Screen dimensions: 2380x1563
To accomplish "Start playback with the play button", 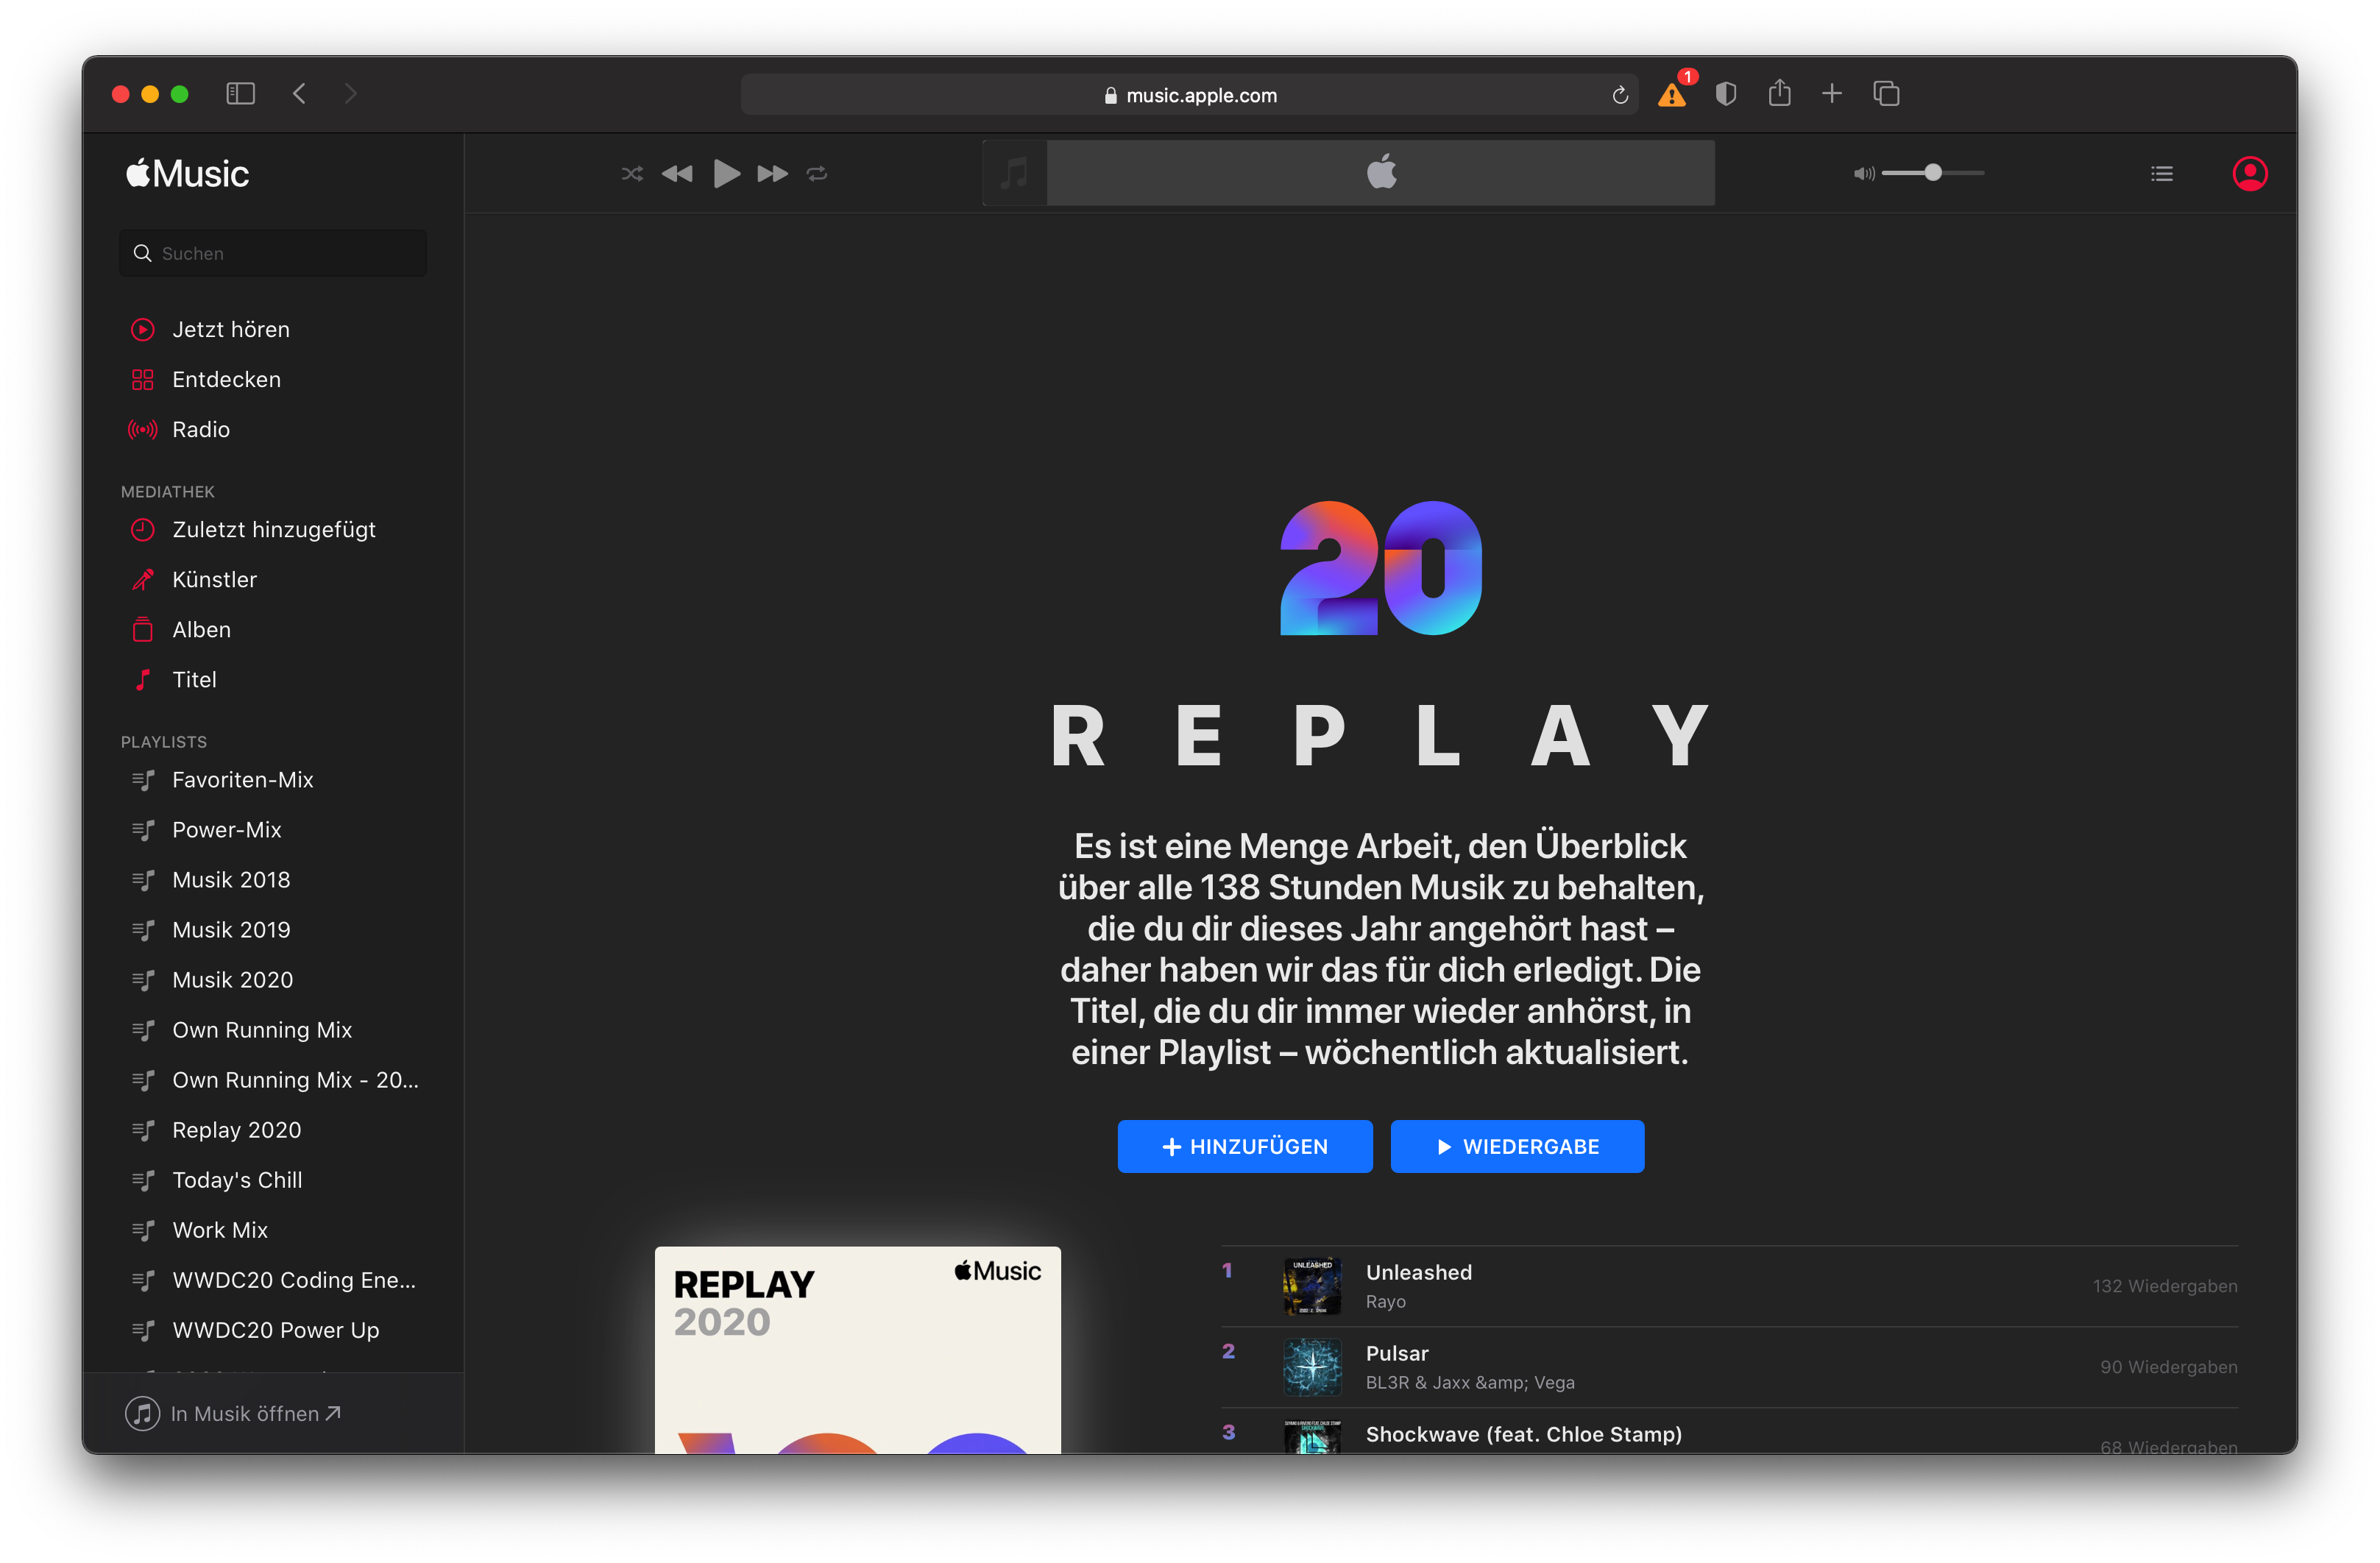I will (x=727, y=174).
